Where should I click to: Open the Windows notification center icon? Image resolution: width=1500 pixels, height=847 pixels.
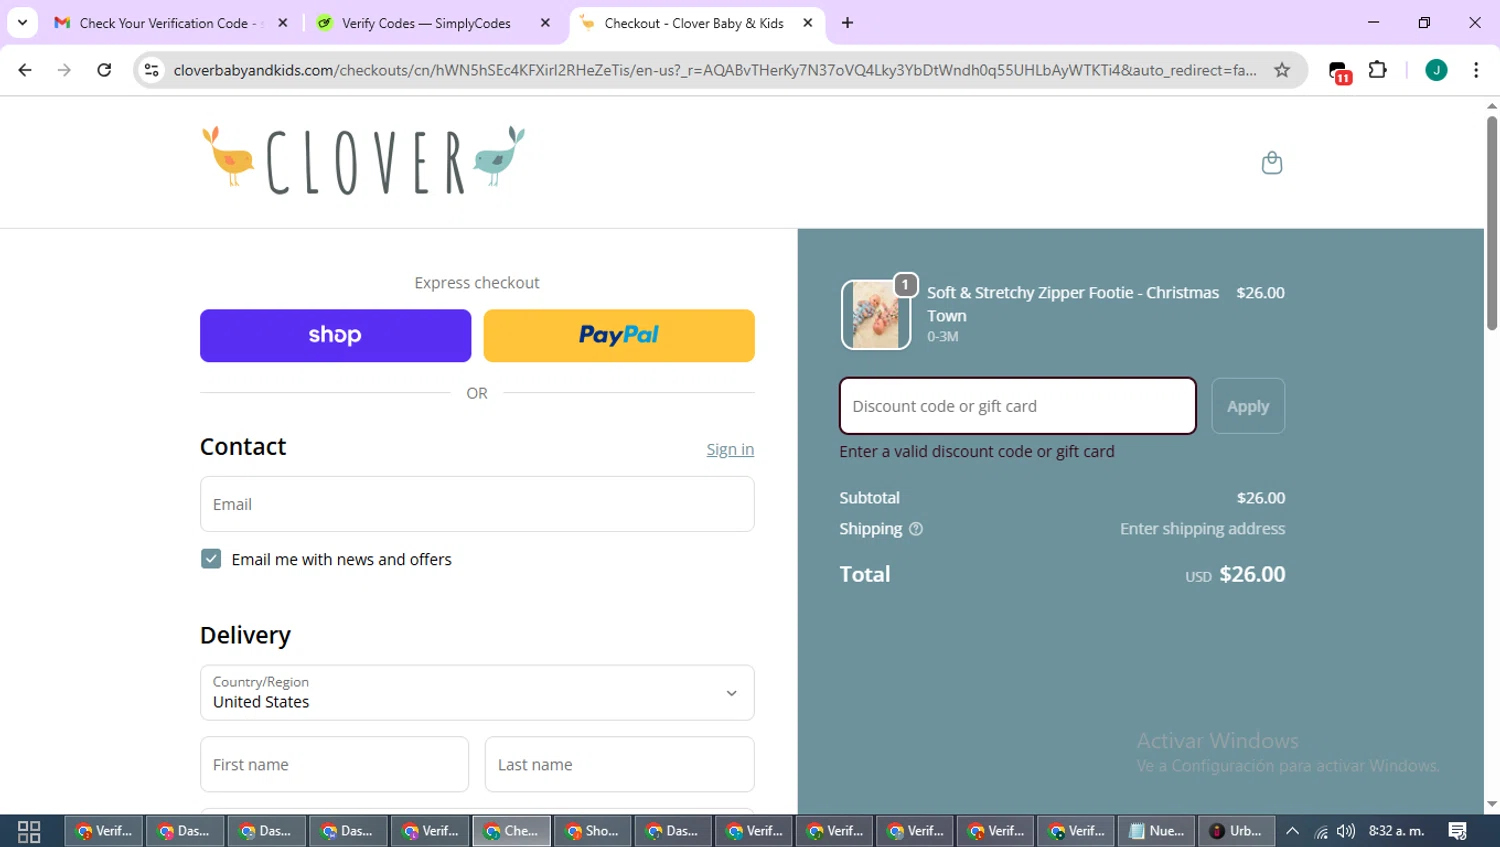(x=1458, y=831)
